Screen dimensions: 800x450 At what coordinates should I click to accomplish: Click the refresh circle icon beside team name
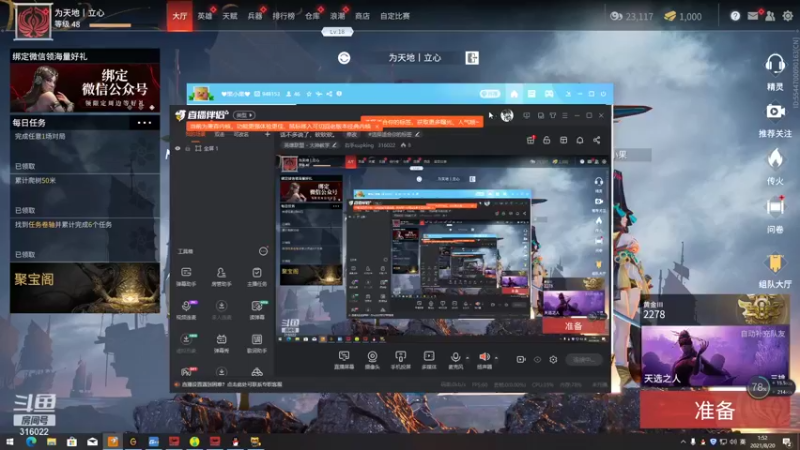pyautogui.click(x=344, y=58)
